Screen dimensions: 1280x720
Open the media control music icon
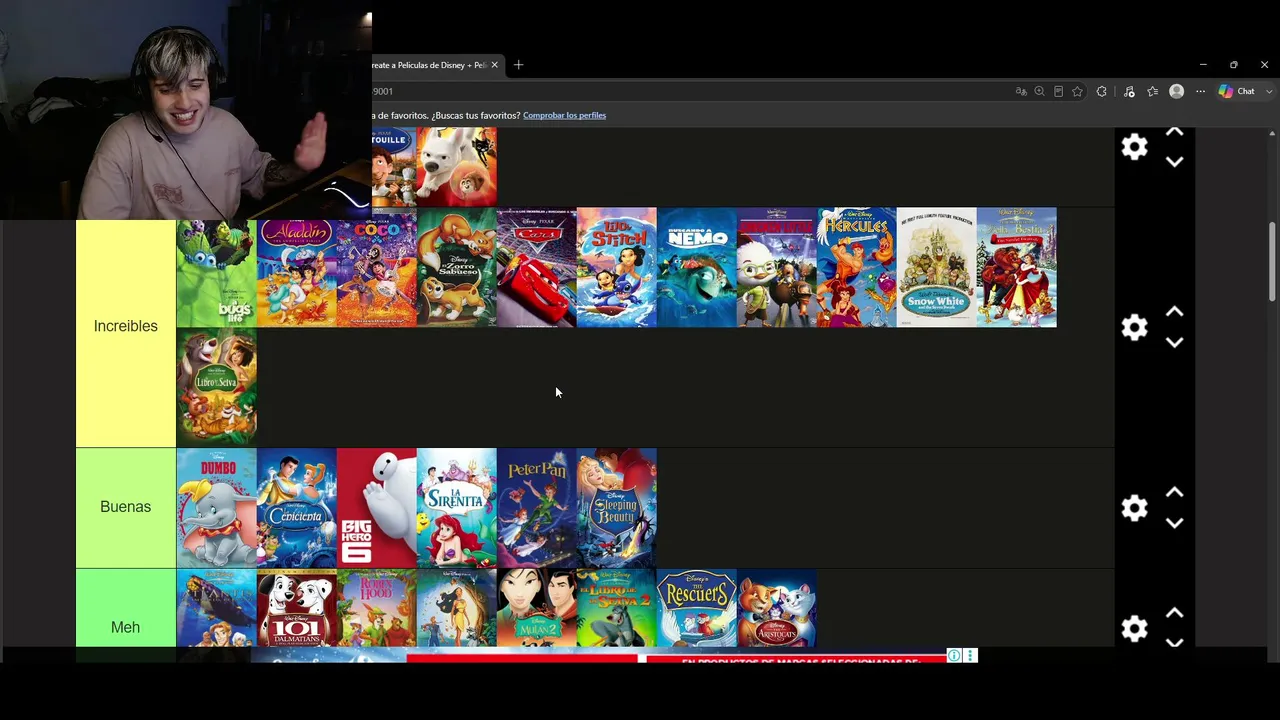pyautogui.click(x=1129, y=91)
